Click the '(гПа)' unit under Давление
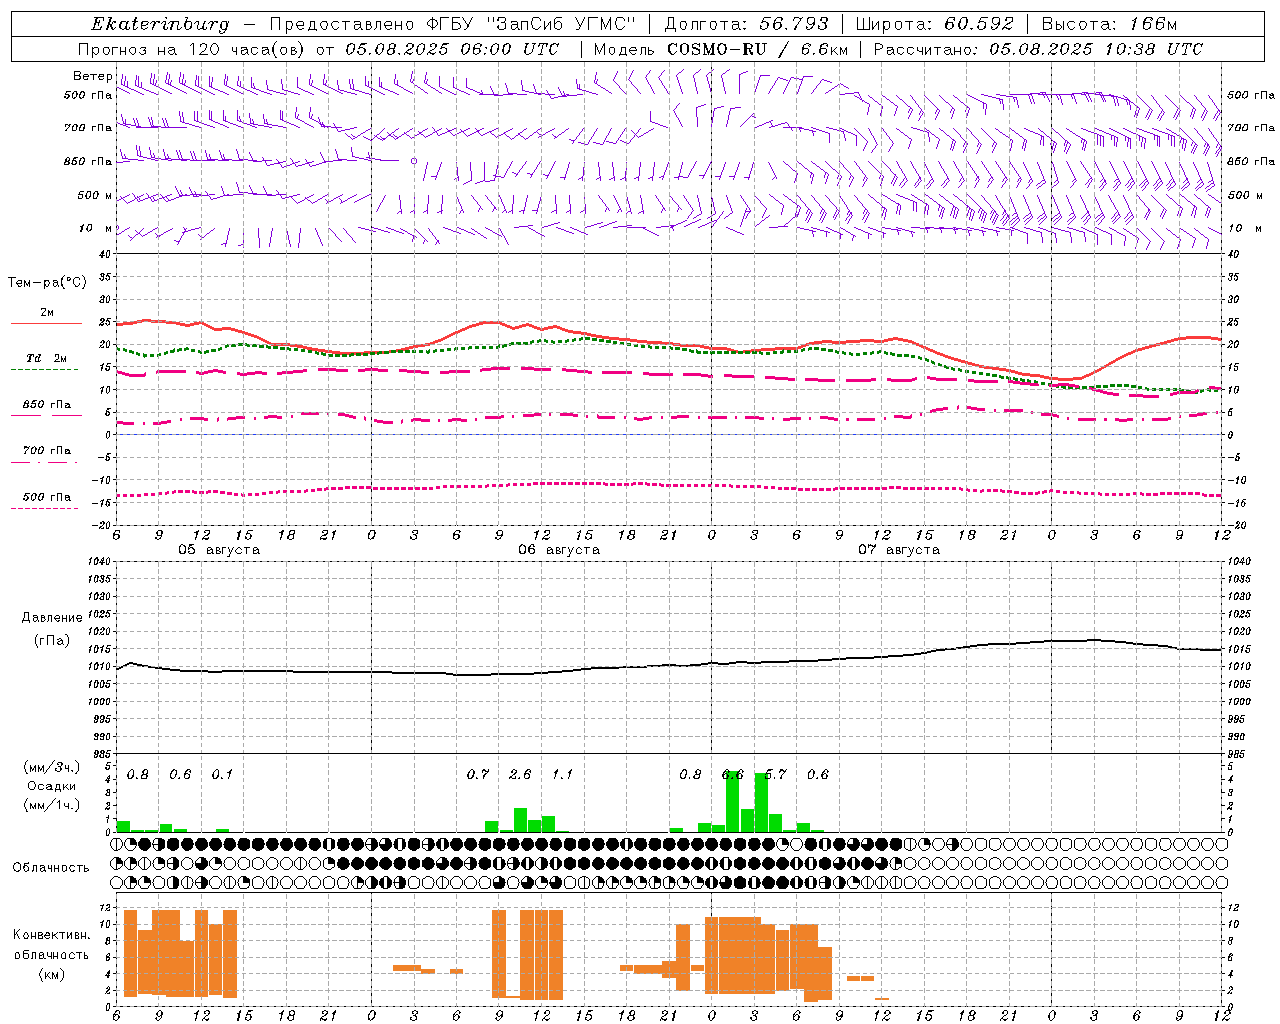The height and width of the screenshot is (1024, 1280). tap(52, 640)
